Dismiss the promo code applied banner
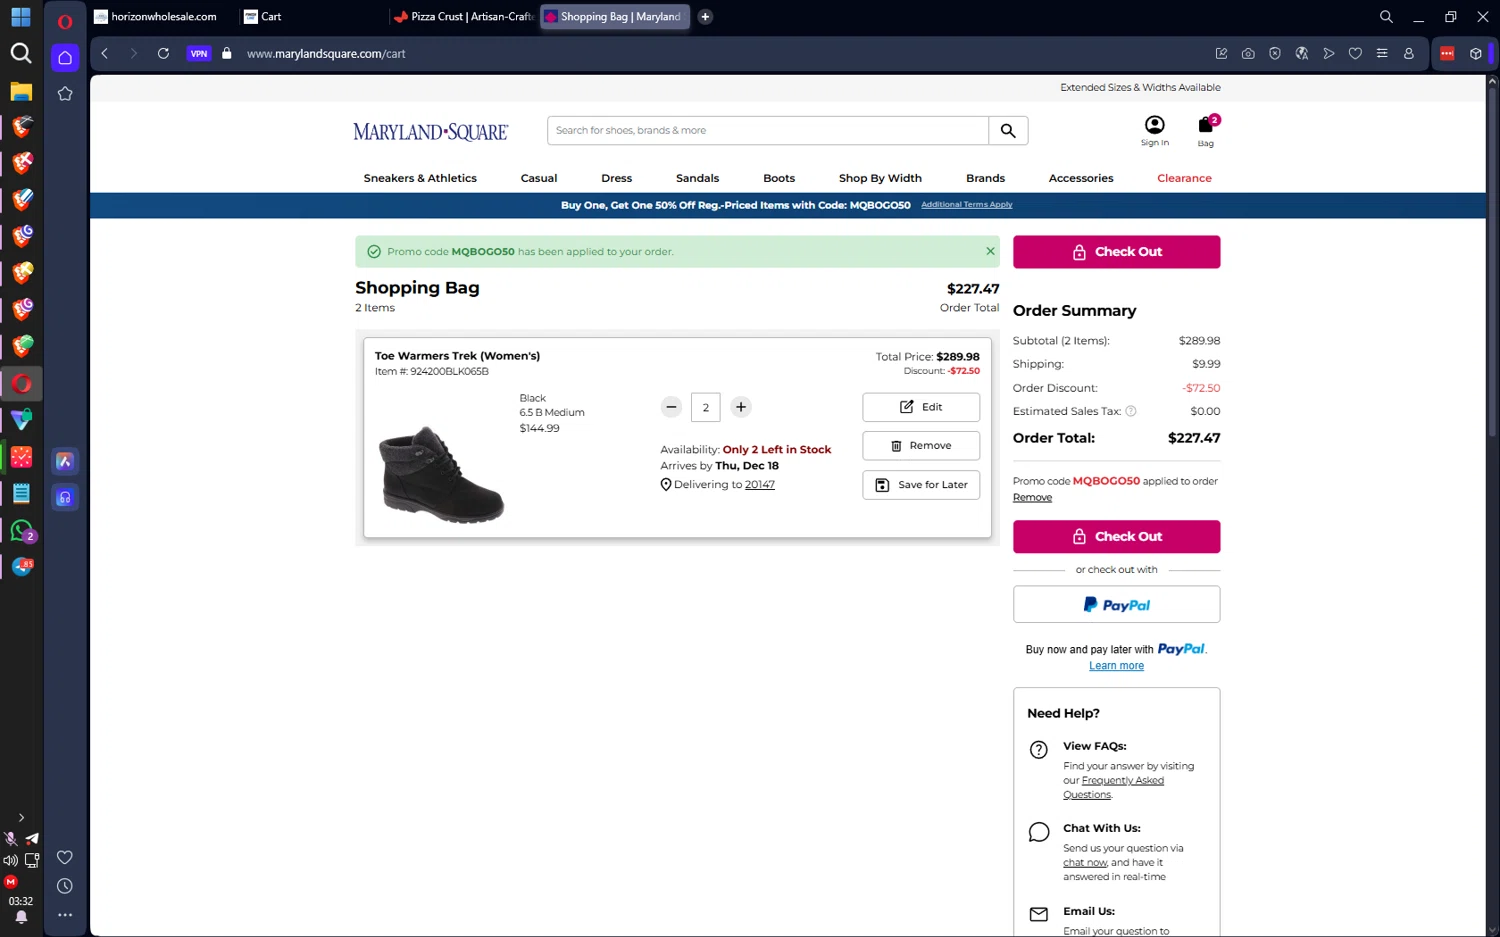 pyautogui.click(x=990, y=251)
